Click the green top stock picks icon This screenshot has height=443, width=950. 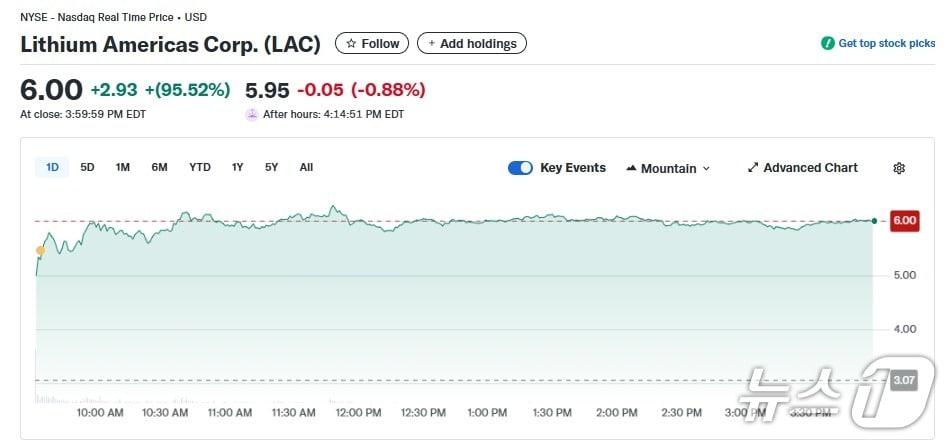pos(827,44)
